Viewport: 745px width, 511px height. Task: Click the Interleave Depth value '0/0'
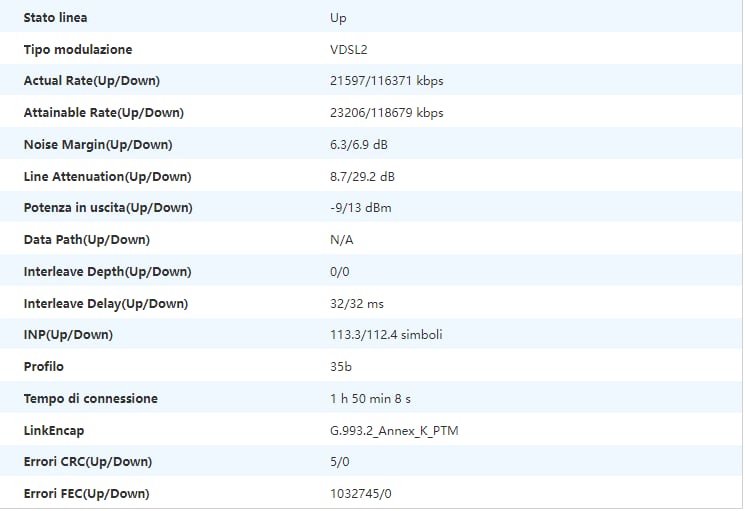tap(340, 272)
